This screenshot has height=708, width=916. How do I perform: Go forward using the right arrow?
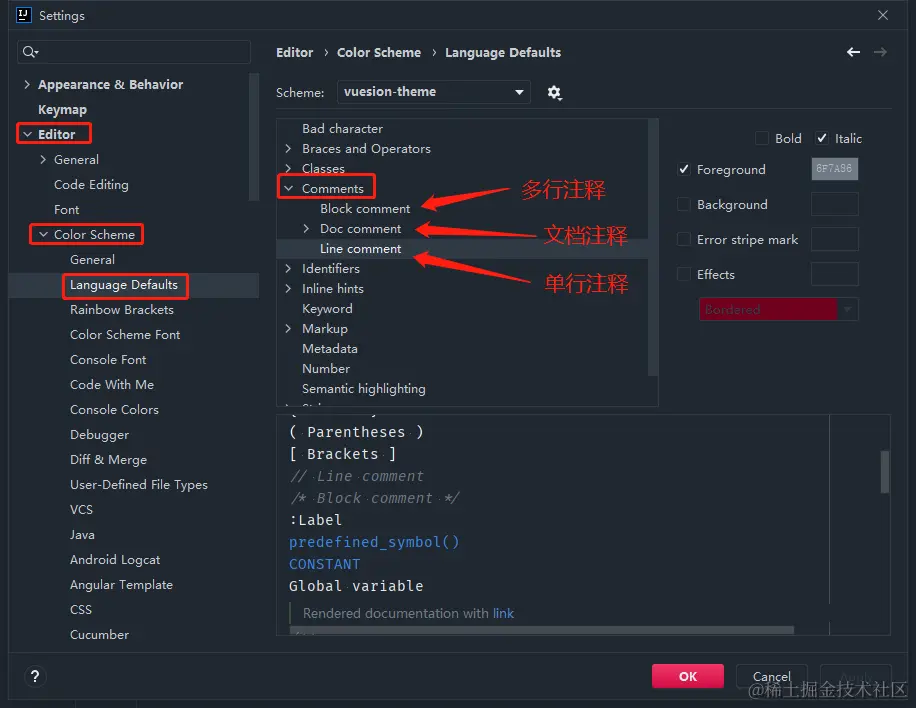(x=880, y=52)
